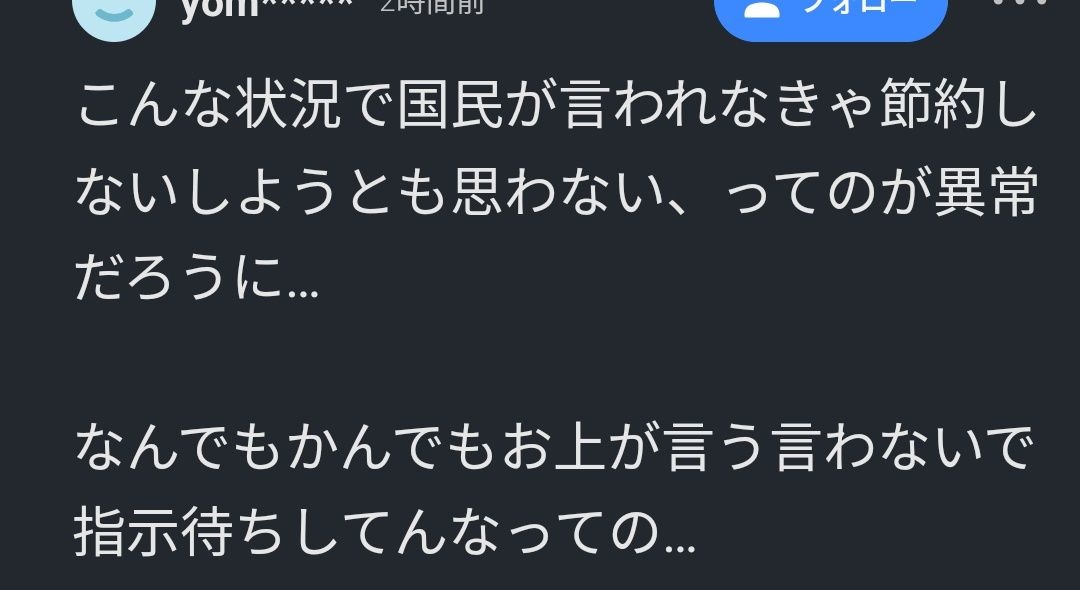Viewport: 1080px width, 590px height.
Task: Click the line 指示待ちしてんなっての...
Action: click(384, 532)
